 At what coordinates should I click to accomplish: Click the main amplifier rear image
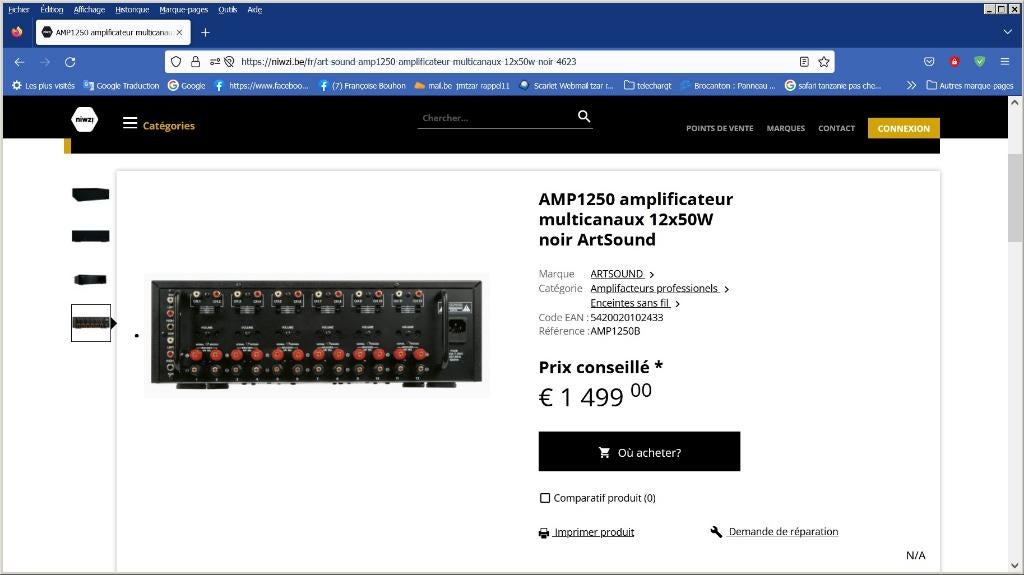[317, 335]
